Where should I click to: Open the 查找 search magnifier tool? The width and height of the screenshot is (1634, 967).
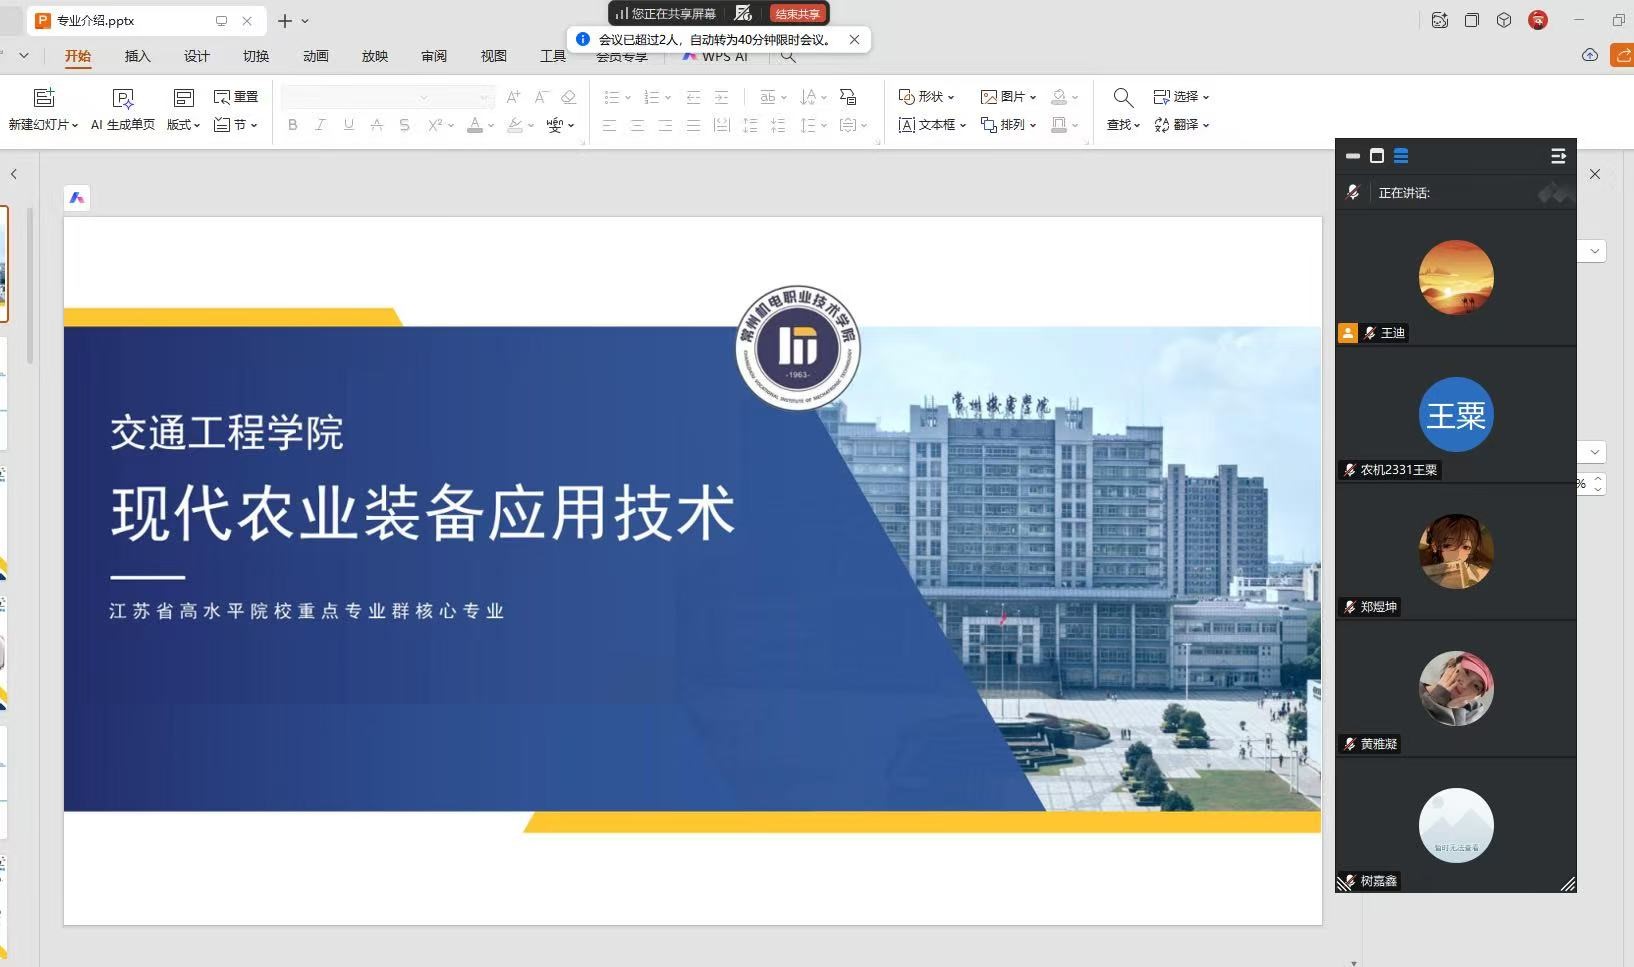pos(1123,98)
